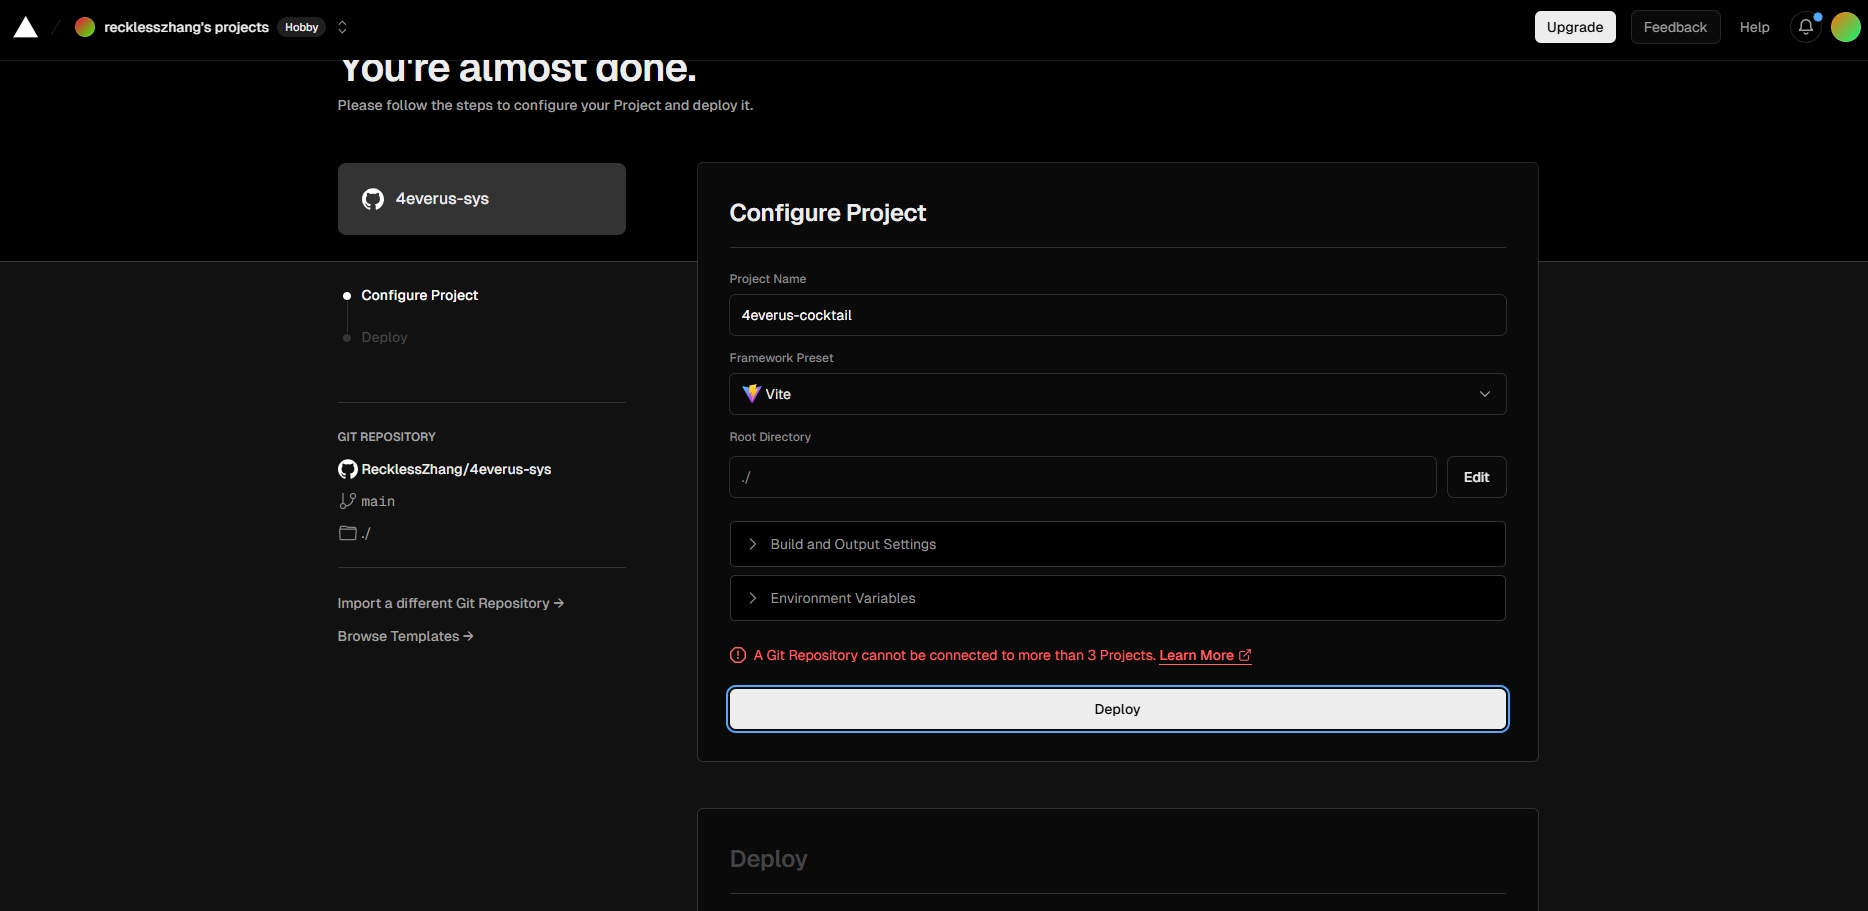This screenshot has width=1868, height=911.
Task: Click the root folder icon in sidebar
Action: [347, 533]
